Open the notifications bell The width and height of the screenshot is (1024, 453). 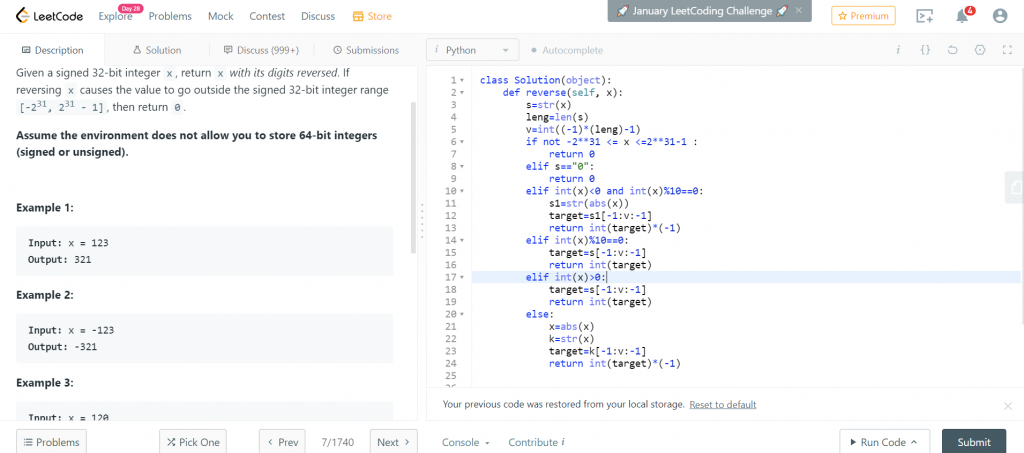point(962,16)
